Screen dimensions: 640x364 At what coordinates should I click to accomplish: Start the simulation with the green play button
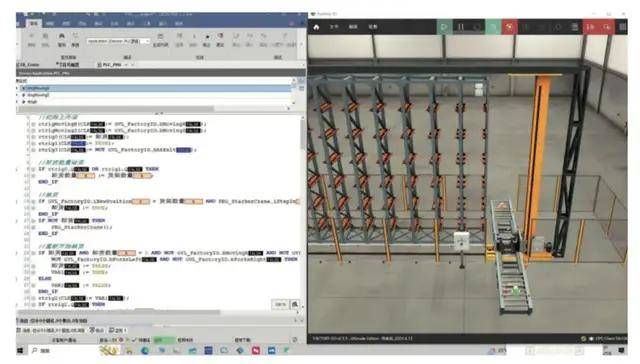point(444,27)
